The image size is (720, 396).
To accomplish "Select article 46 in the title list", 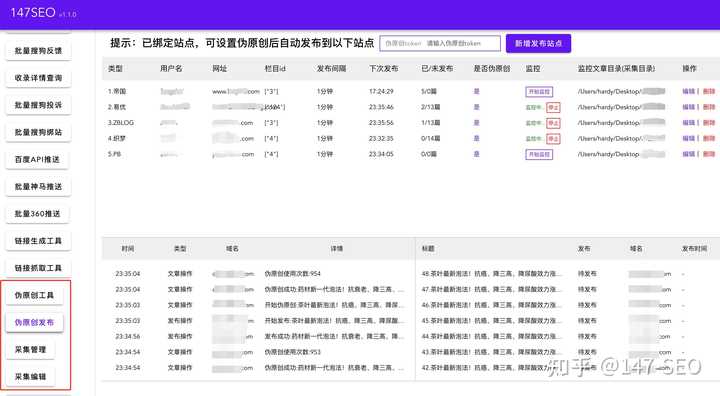I will (x=491, y=305).
